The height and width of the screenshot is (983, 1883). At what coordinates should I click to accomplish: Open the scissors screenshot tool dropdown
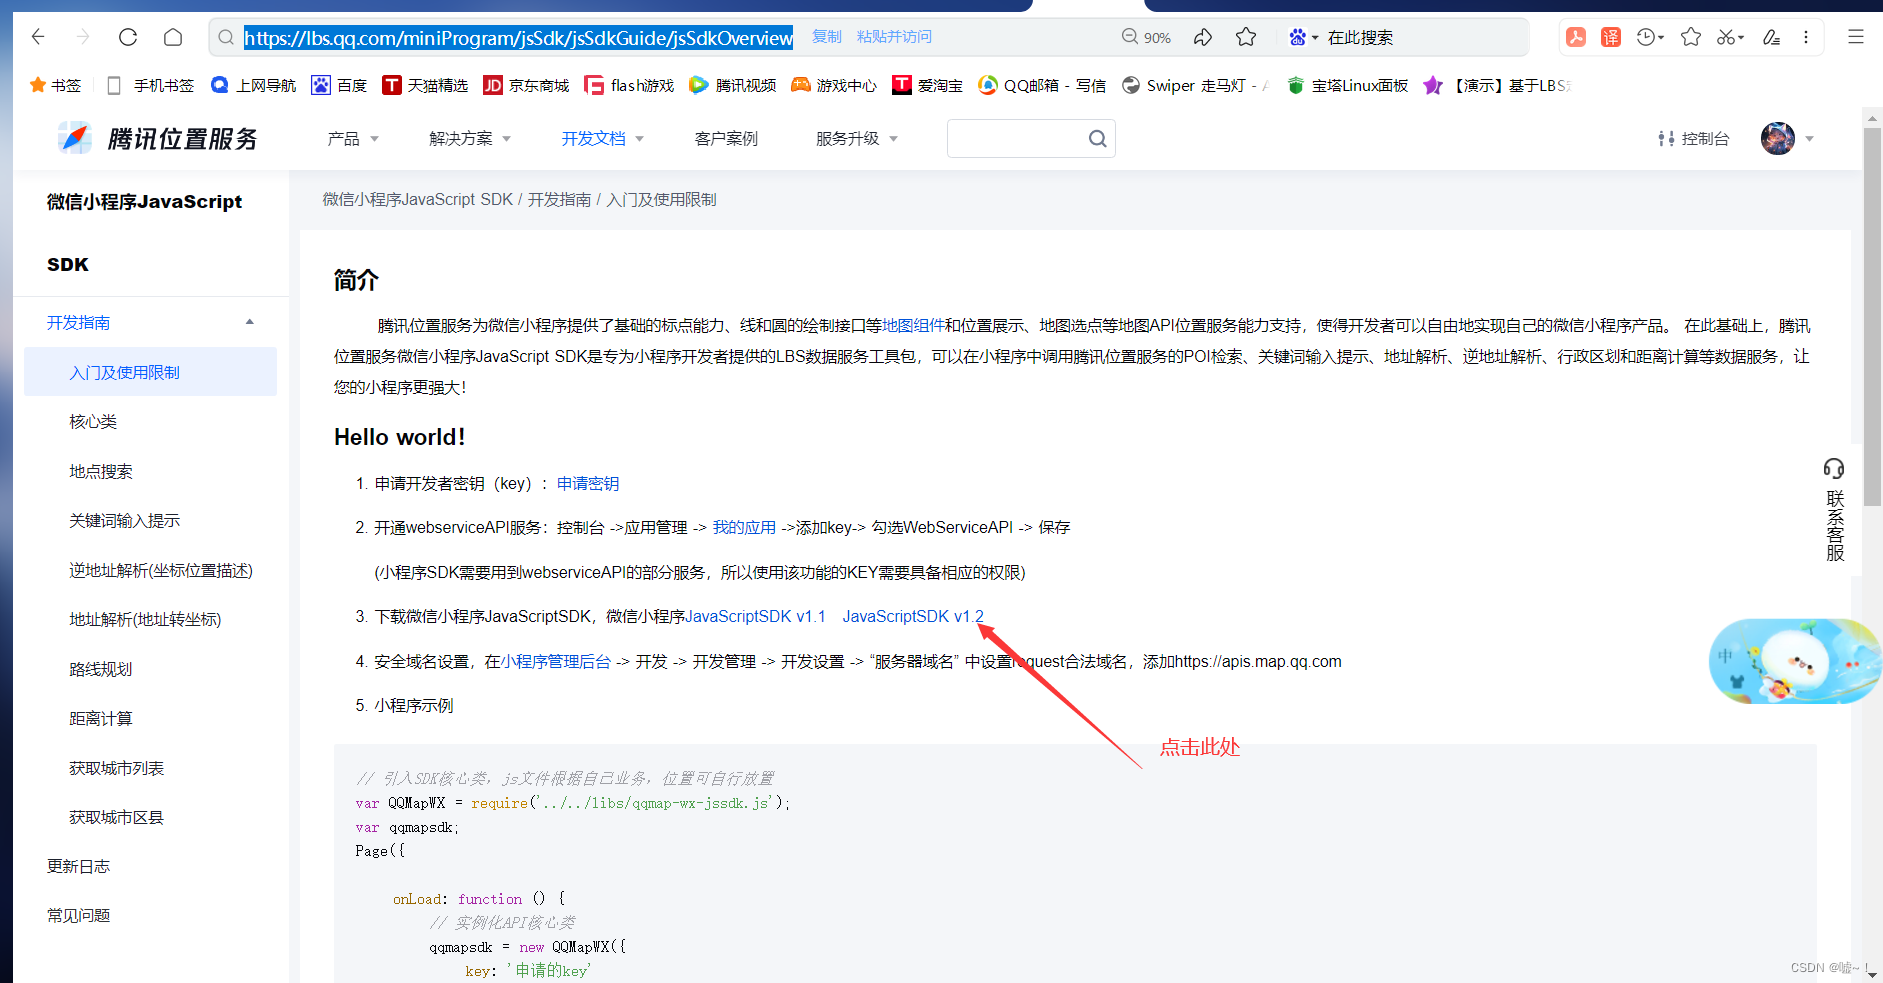(x=1730, y=37)
